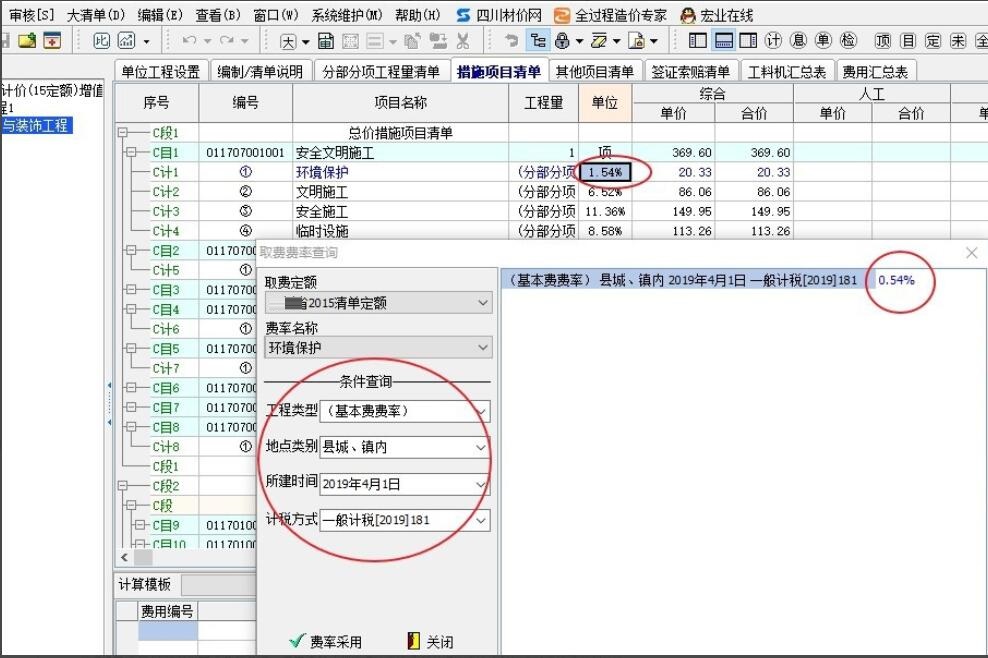
Task: Click the 临时设施 row name
Action: tap(322, 231)
